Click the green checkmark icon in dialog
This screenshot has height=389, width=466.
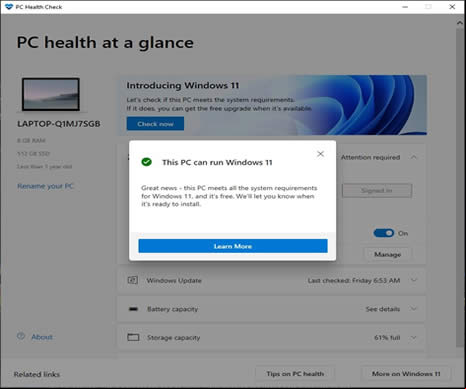(146, 162)
